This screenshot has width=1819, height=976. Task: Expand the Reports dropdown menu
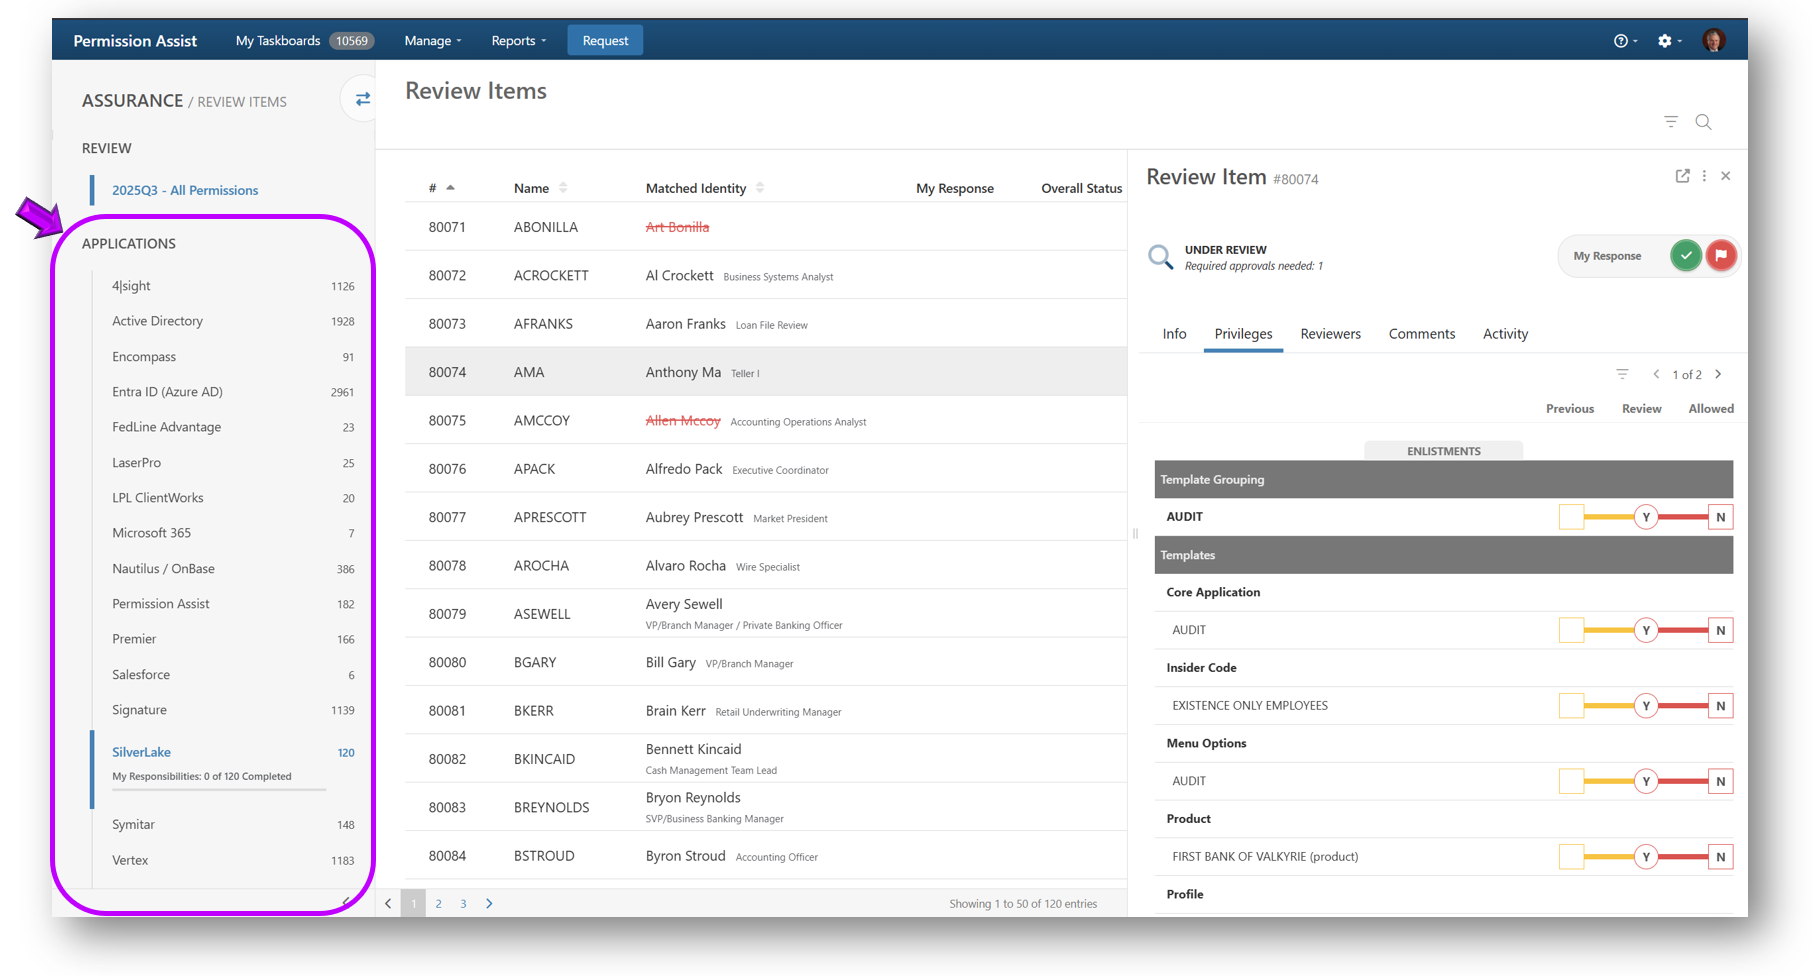click(x=518, y=41)
